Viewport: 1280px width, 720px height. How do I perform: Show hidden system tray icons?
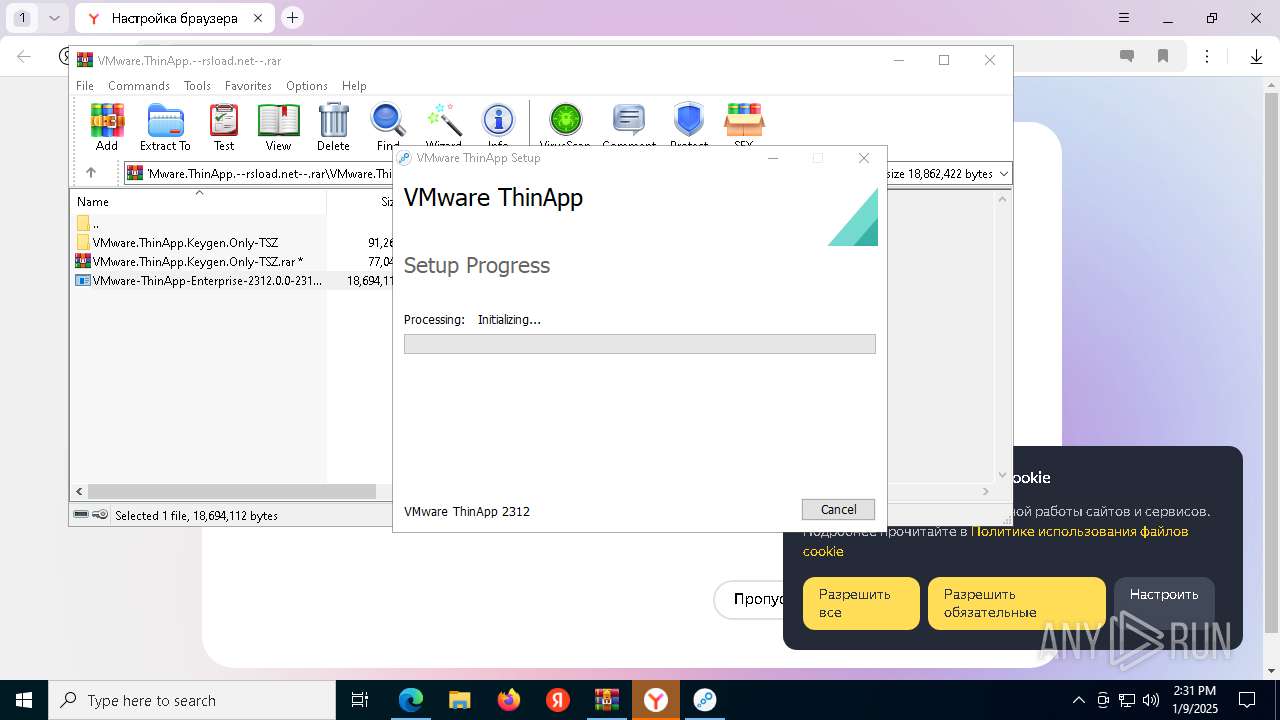[1078, 700]
